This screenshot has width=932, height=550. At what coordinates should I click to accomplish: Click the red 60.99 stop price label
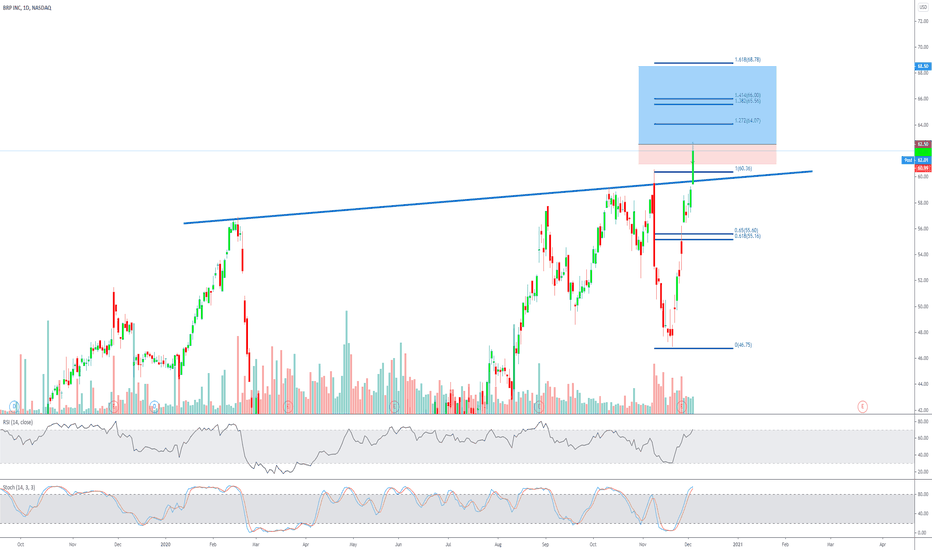click(x=922, y=168)
